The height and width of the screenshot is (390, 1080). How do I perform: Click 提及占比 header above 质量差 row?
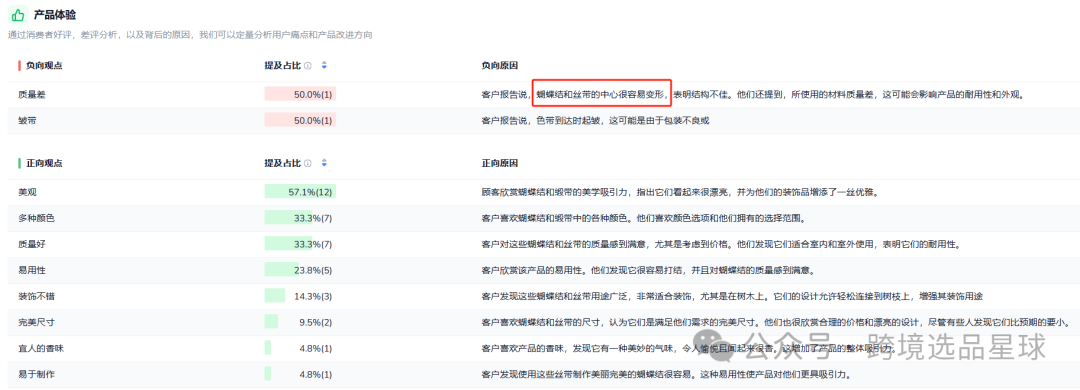(x=283, y=65)
